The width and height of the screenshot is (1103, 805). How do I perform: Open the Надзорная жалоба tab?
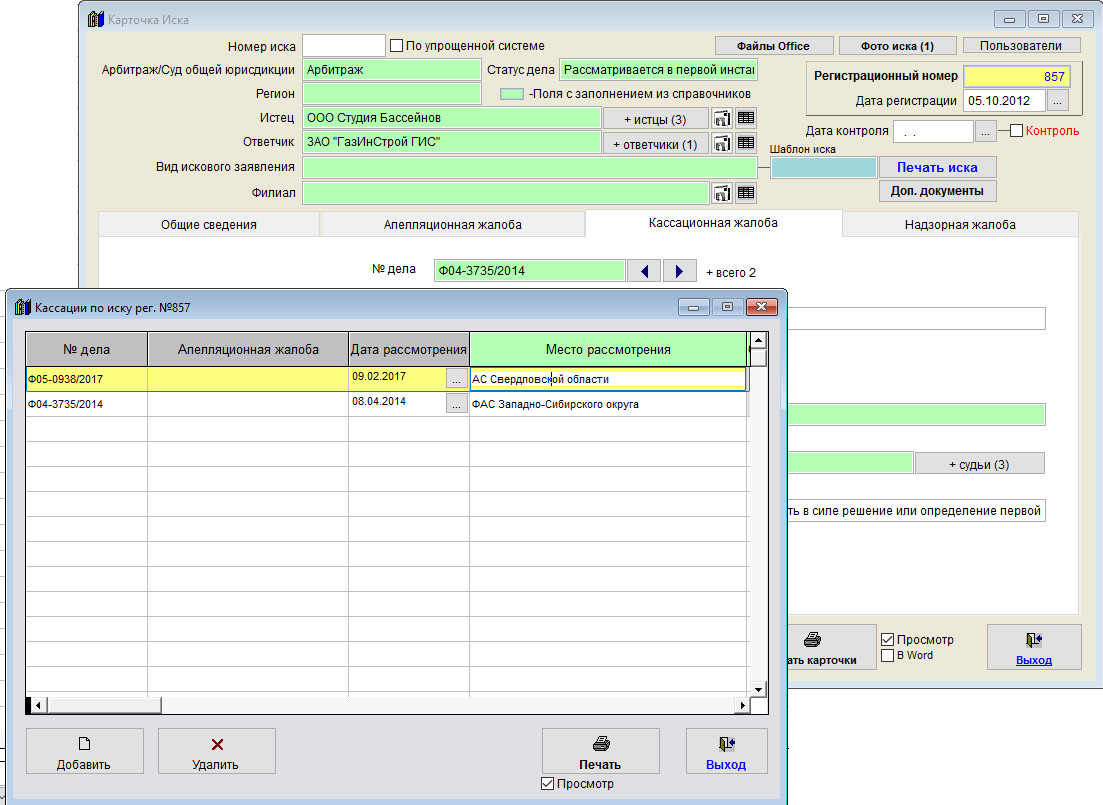click(x=960, y=225)
